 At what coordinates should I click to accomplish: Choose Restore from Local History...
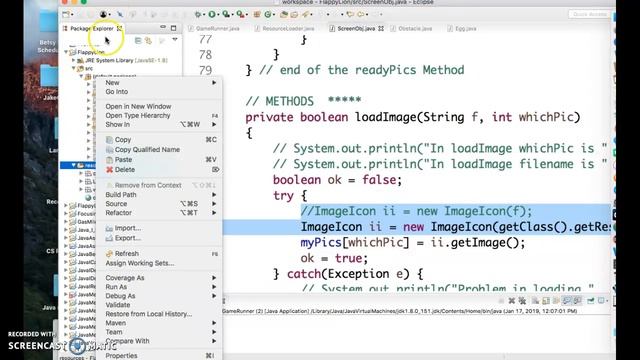(160, 314)
